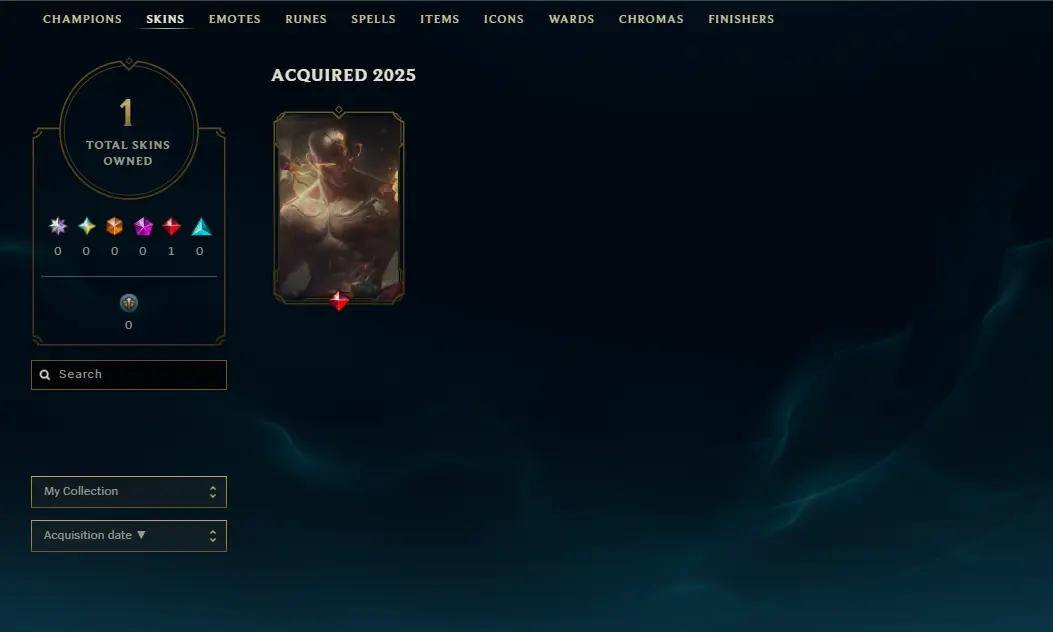
Task: Click the yellow-green Ultimate tier gem icon
Action: (x=87, y=226)
